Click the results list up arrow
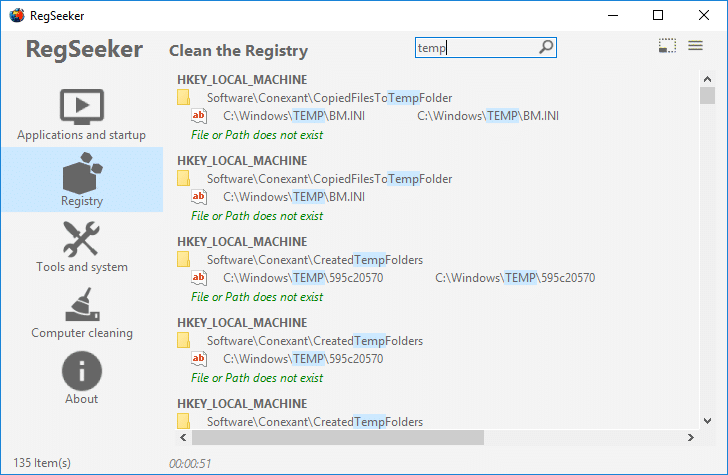Image resolution: width=728 pixels, height=475 pixels. (707, 79)
